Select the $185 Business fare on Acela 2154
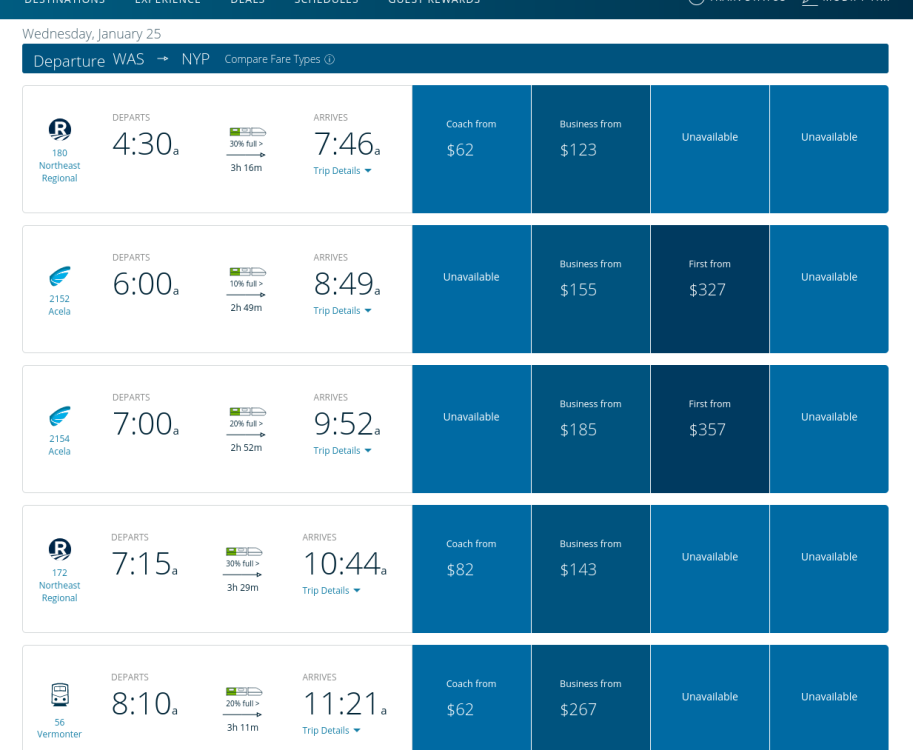The width and height of the screenshot is (913, 750). [590, 429]
